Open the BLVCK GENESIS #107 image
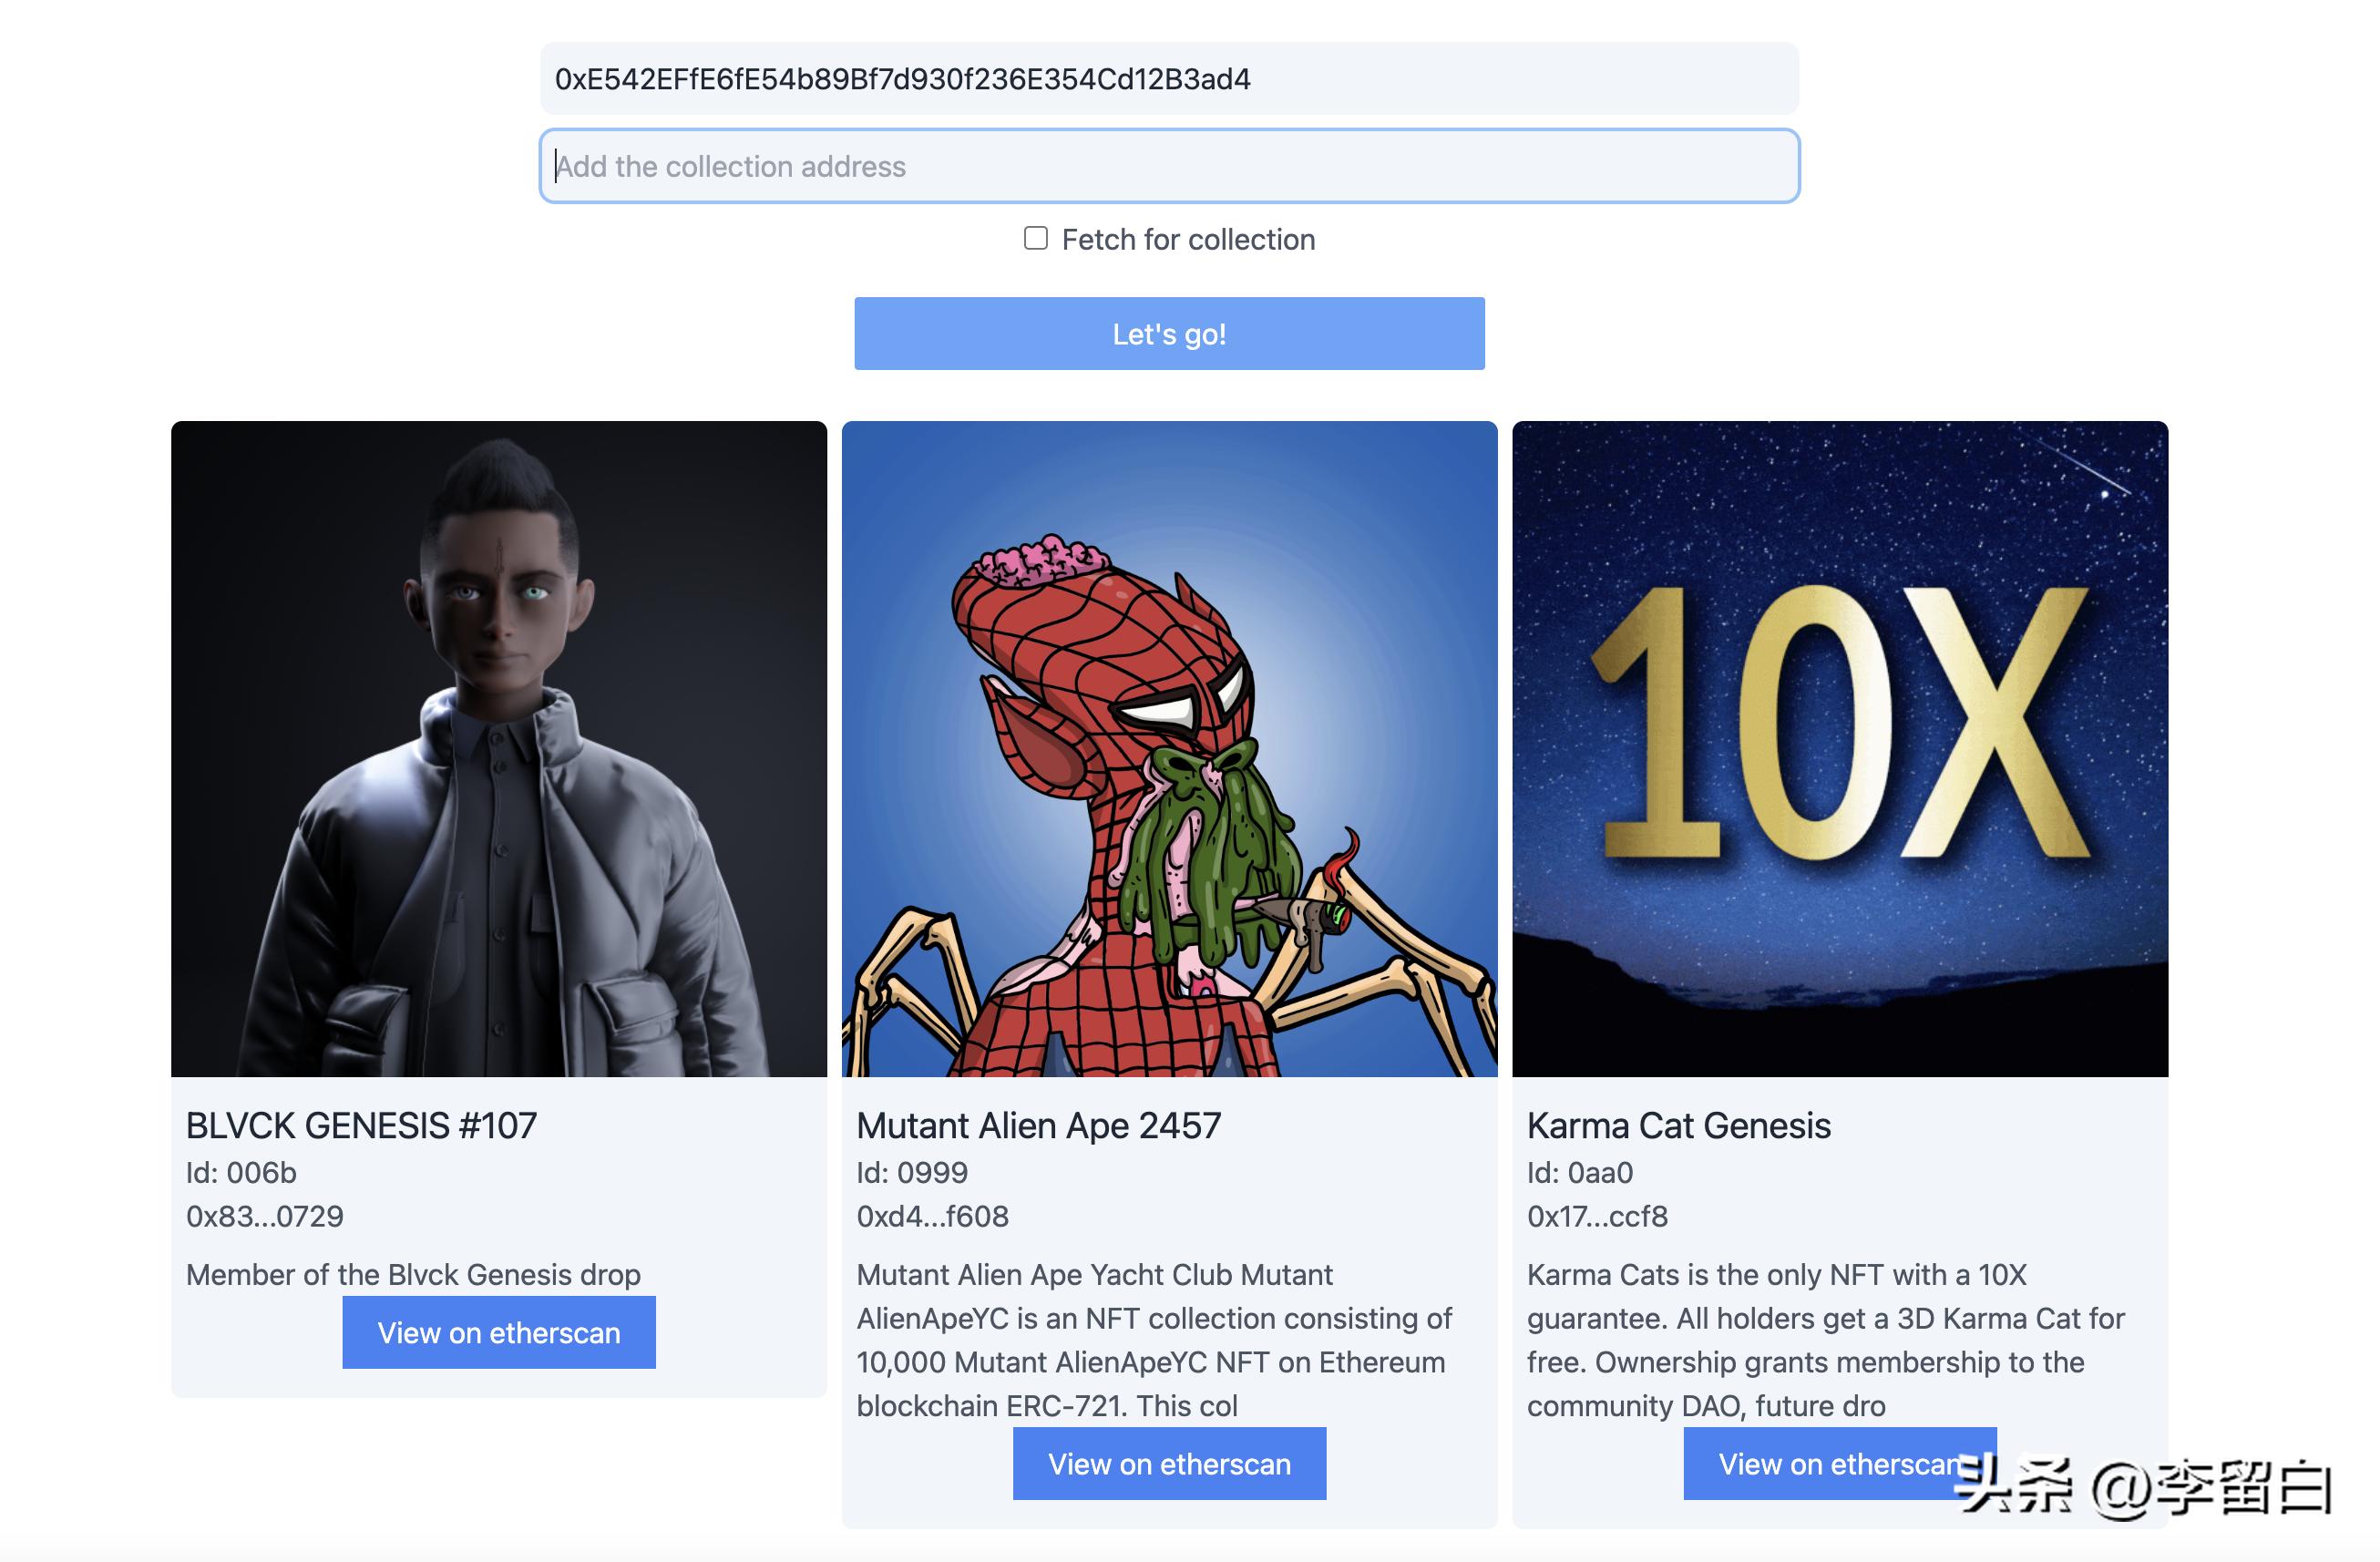This screenshot has width=2380, height=1562. [499, 749]
